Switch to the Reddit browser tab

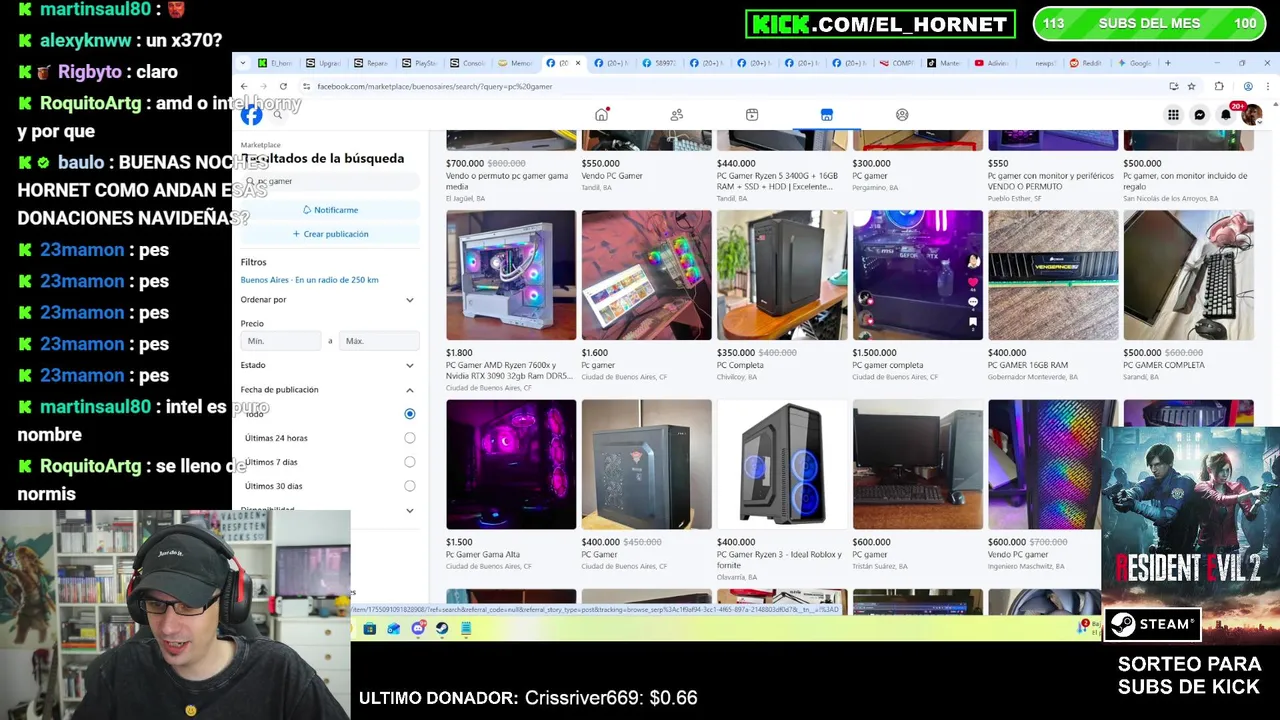1085,63
